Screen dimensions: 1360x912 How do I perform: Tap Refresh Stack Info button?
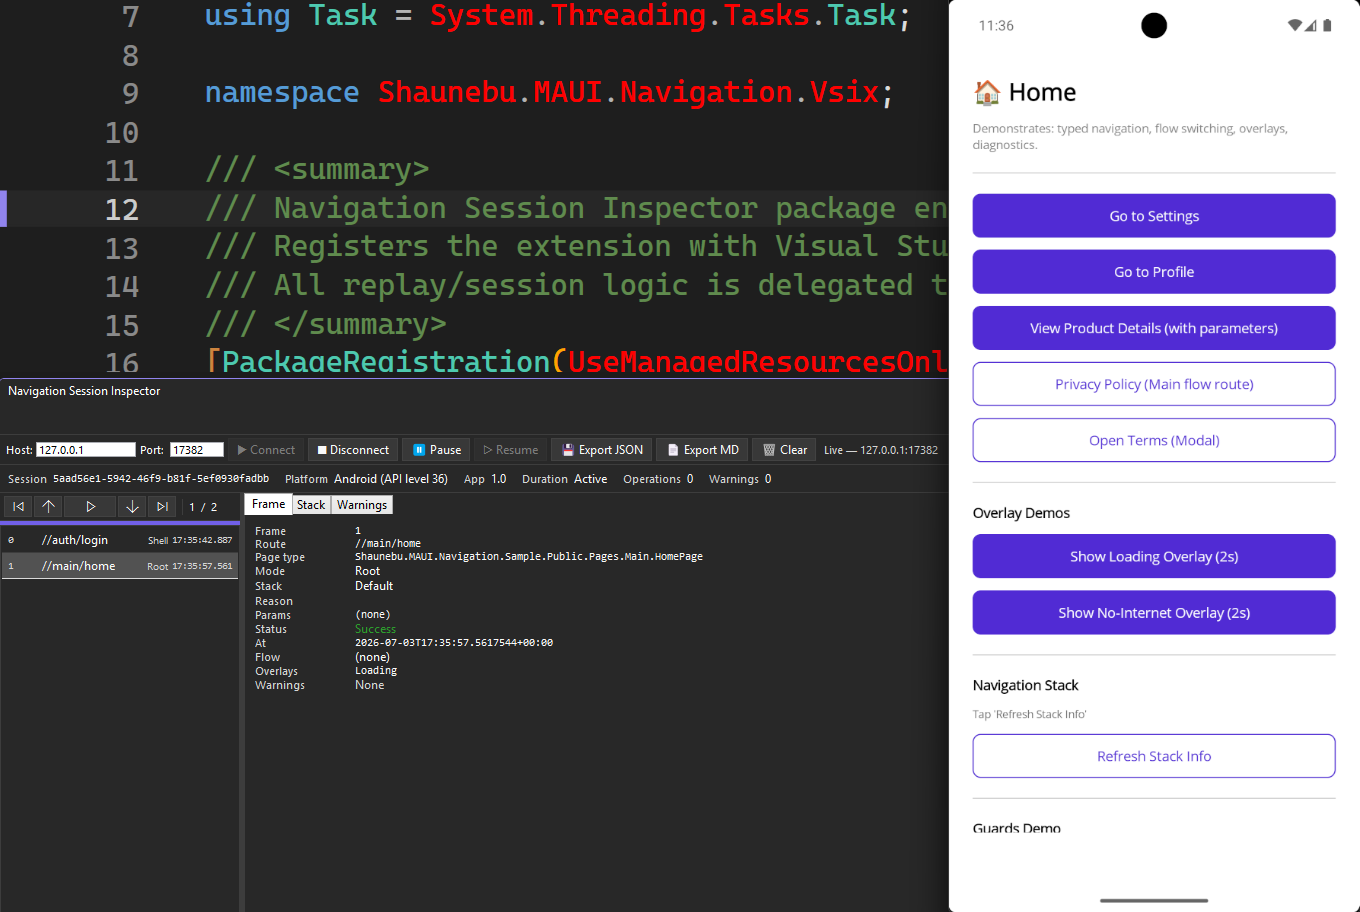(1154, 756)
